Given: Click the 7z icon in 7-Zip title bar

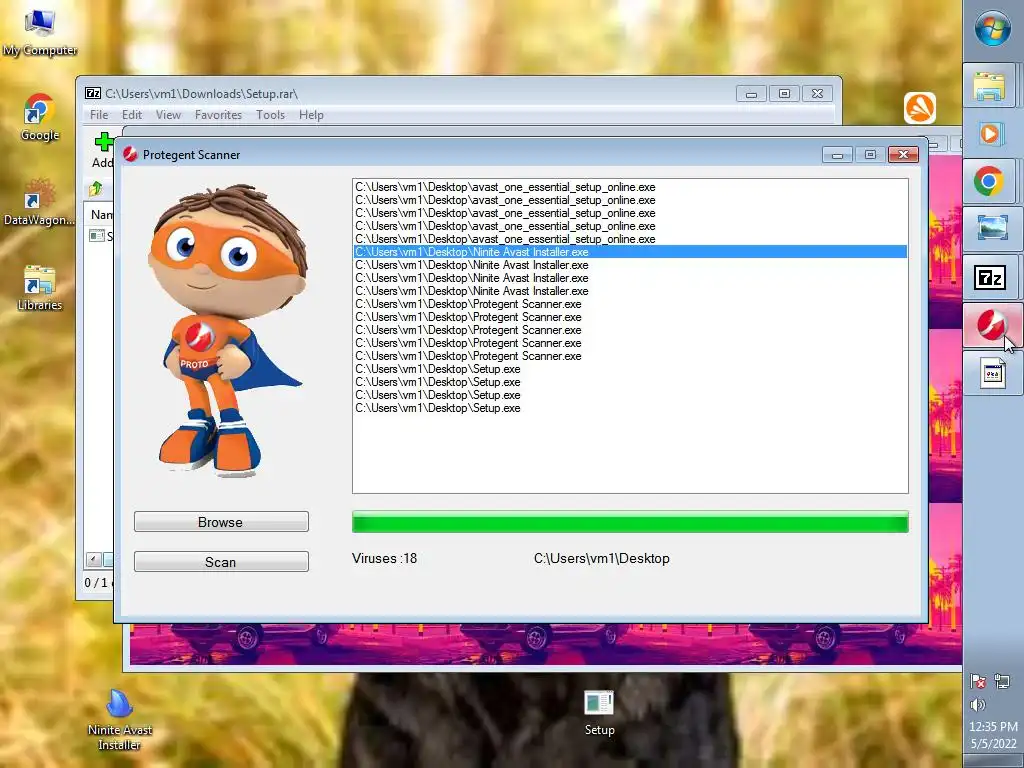Looking at the screenshot, I should [x=93, y=93].
